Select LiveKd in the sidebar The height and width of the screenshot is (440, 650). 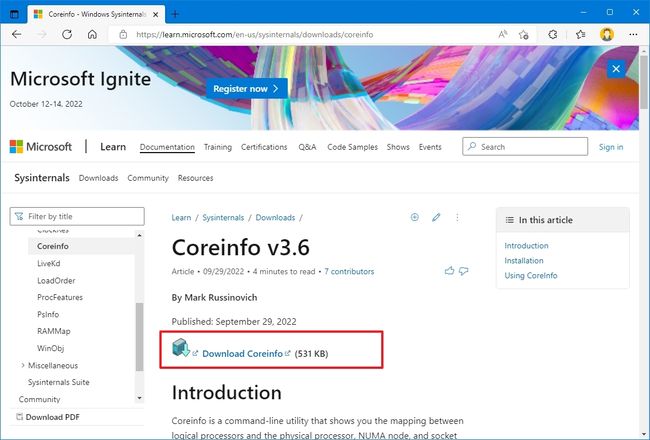point(49,263)
